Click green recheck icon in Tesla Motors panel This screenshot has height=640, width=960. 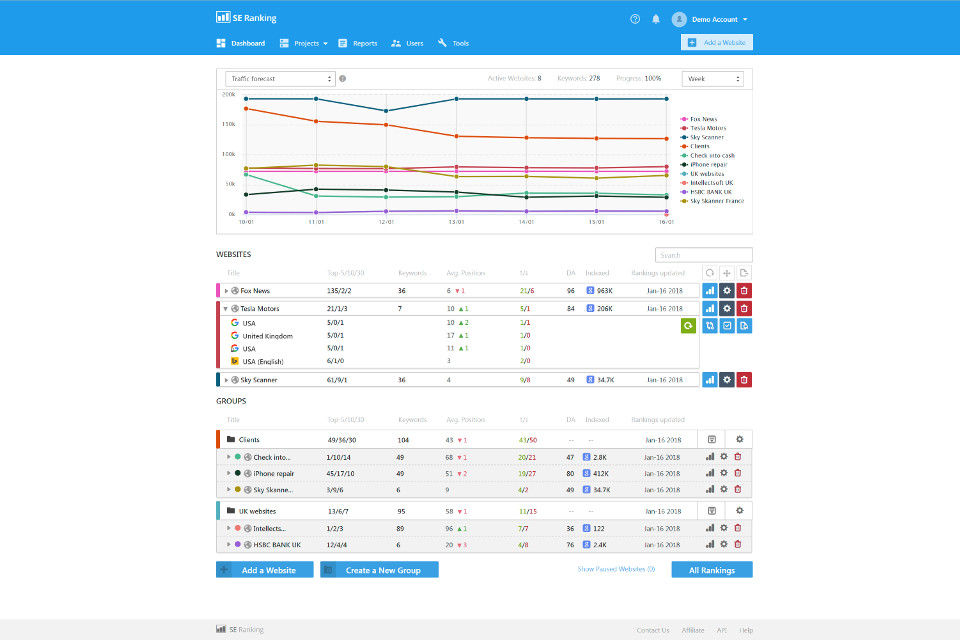pyautogui.click(x=688, y=326)
